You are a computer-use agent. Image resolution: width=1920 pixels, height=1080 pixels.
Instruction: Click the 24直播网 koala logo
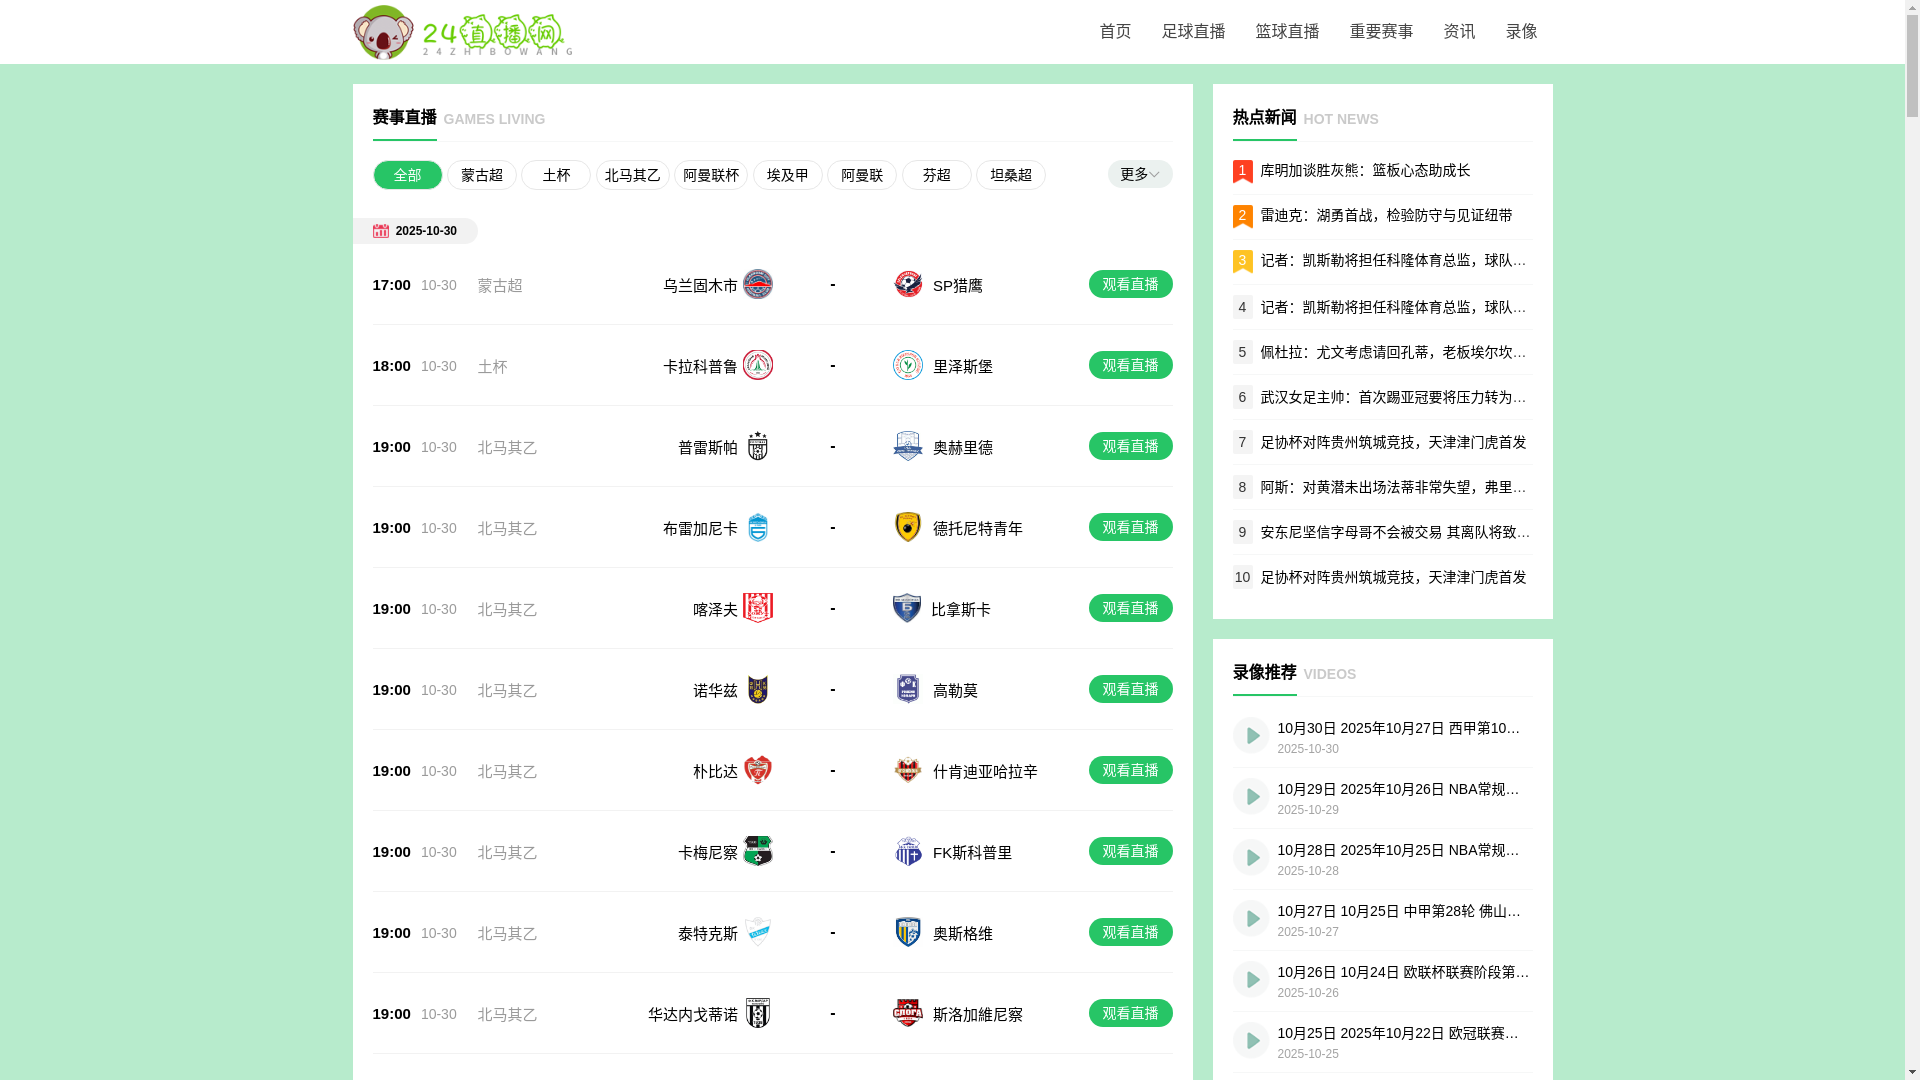463,32
